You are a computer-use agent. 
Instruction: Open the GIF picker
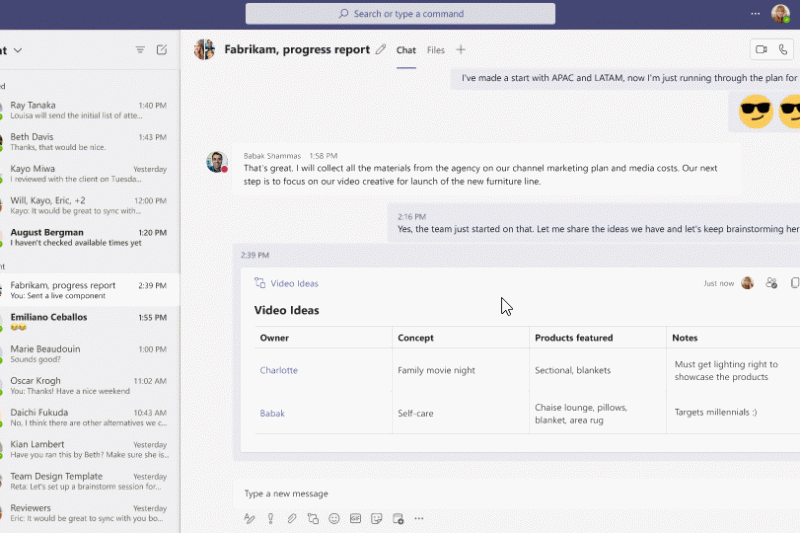[356, 519]
